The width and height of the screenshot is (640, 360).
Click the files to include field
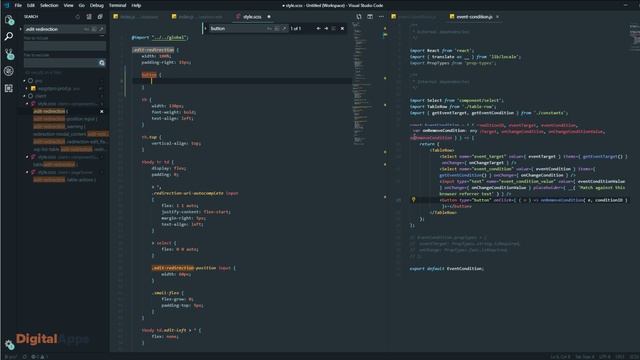[x=65, y=46]
